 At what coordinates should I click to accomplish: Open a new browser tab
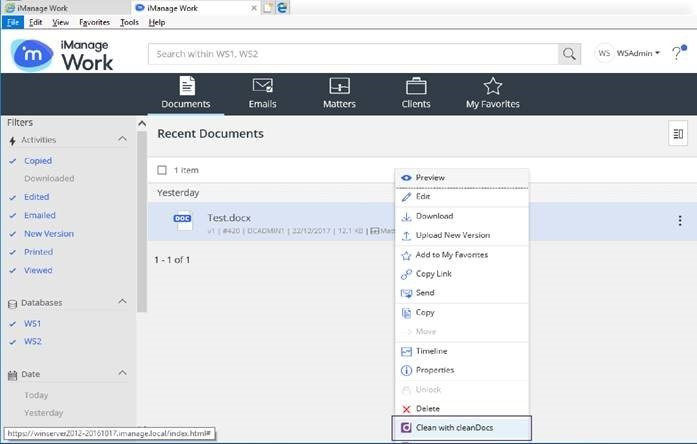pos(268,8)
